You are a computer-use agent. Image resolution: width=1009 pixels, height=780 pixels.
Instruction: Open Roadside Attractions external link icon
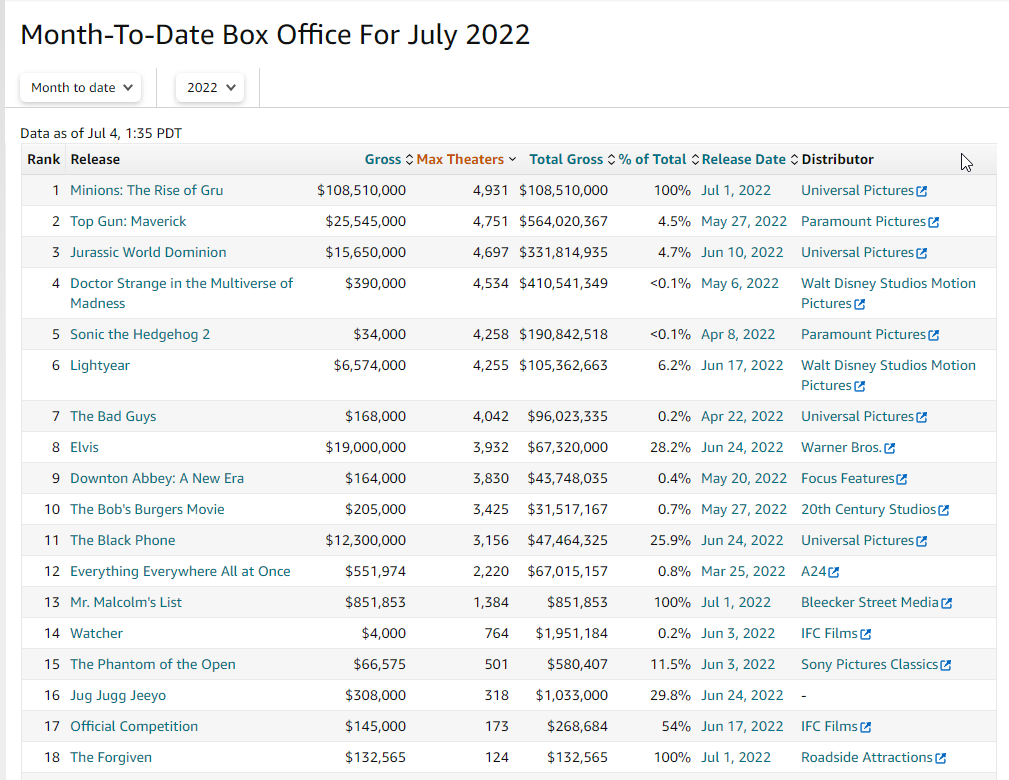[x=941, y=758]
